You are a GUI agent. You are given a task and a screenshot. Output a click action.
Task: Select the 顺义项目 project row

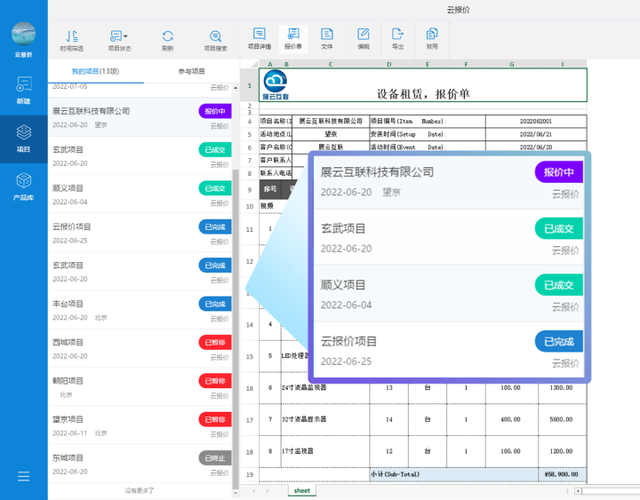click(140, 194)
